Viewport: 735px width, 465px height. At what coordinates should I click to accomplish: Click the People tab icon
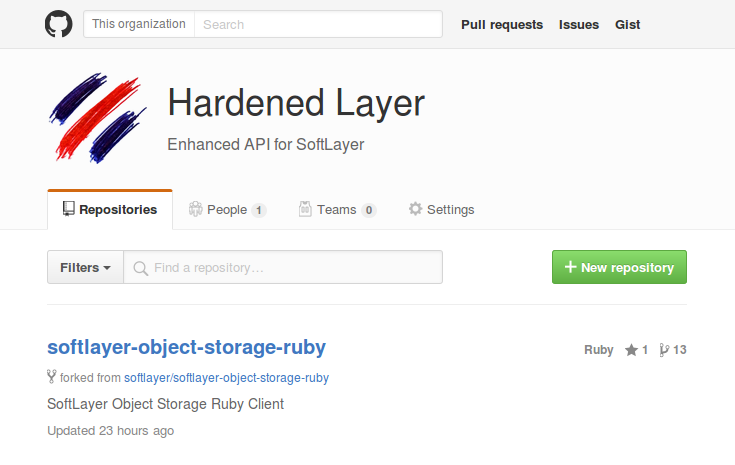click(x=196, y=209)
